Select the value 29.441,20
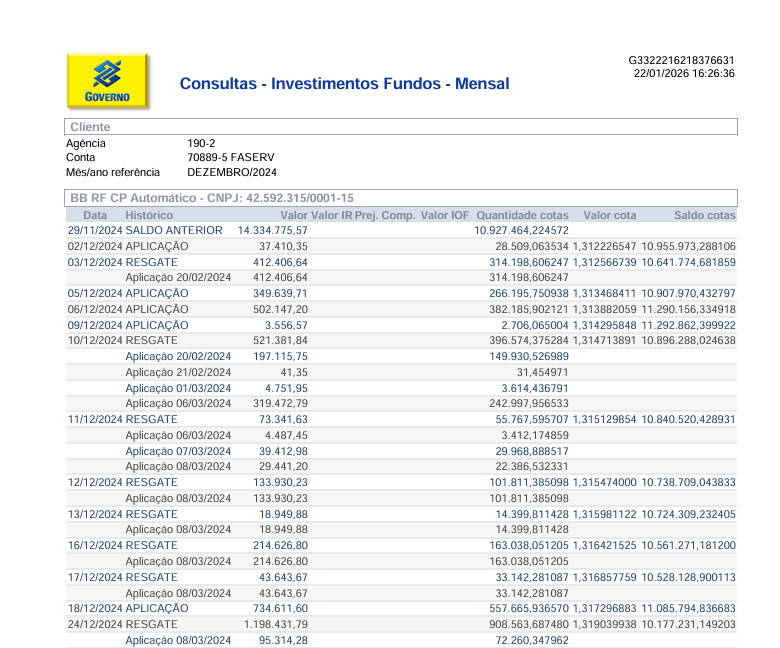Viewport: 780px width, 648px height. [283, 466]
